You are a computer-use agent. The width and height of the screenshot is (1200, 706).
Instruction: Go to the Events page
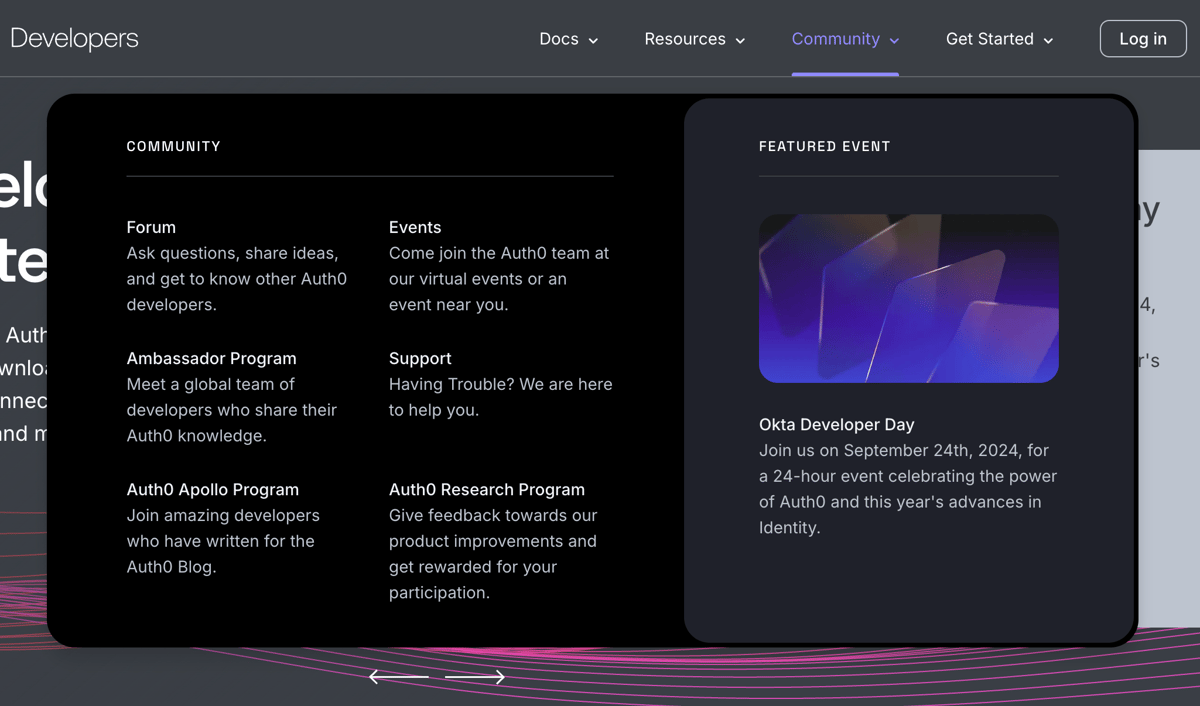(x=415, y=227)
